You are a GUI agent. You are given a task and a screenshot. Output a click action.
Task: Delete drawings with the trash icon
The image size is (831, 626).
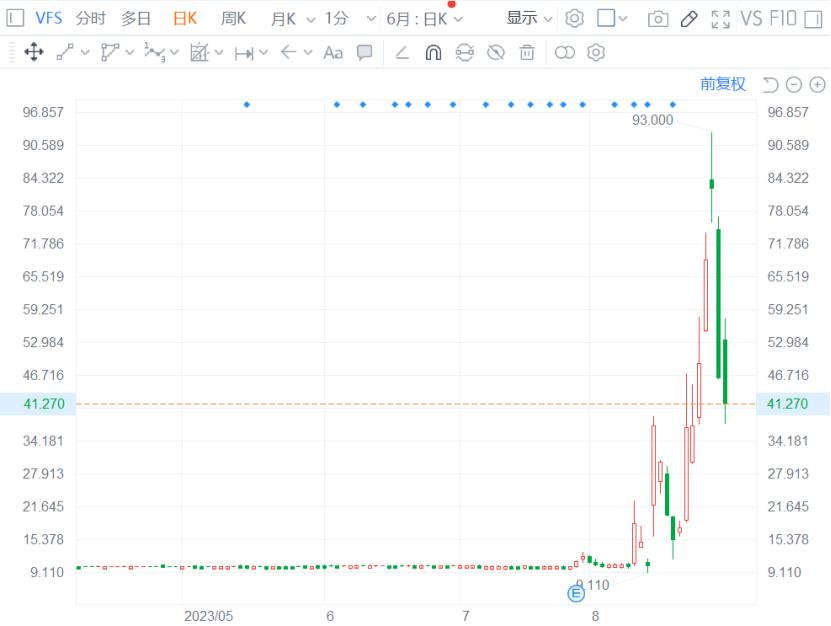[527, 52]
